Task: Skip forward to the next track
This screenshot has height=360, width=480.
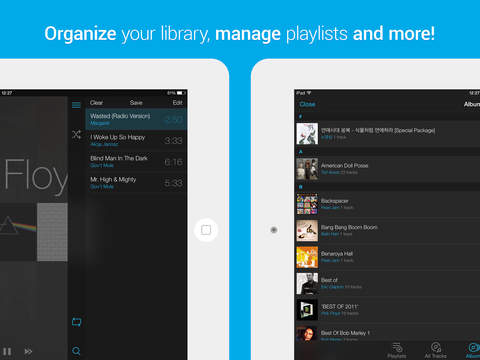Action: pos(28,352)
